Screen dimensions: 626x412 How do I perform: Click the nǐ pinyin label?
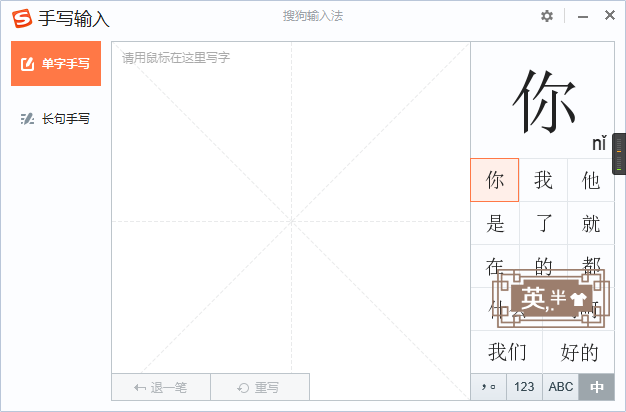[599, 143]
